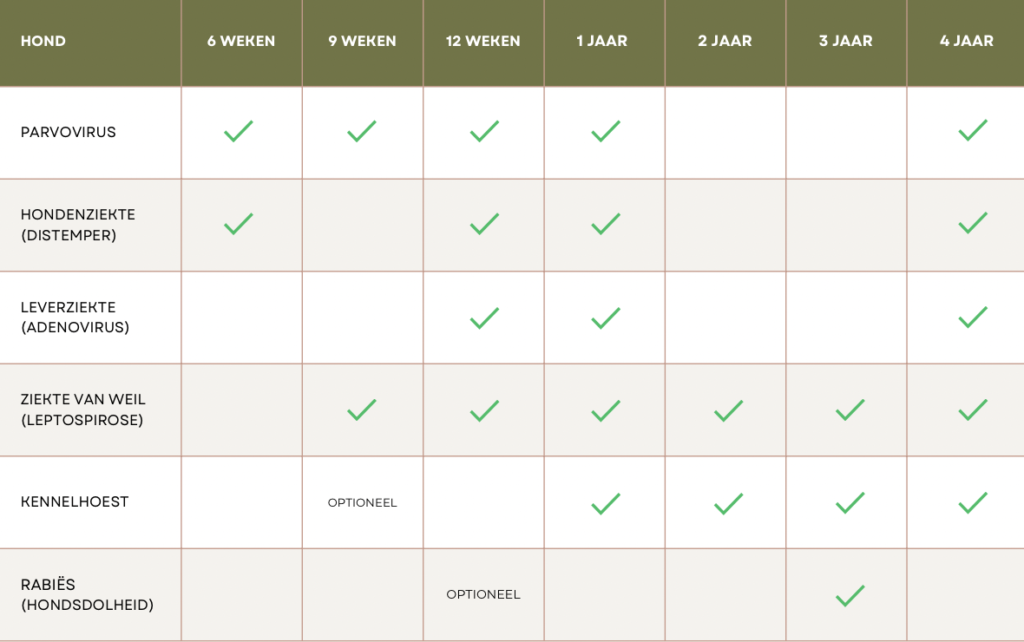Click the OPTIONEEL label in Rabiës row
This screenshot has width=1024, height=642.
pos(483,595)
